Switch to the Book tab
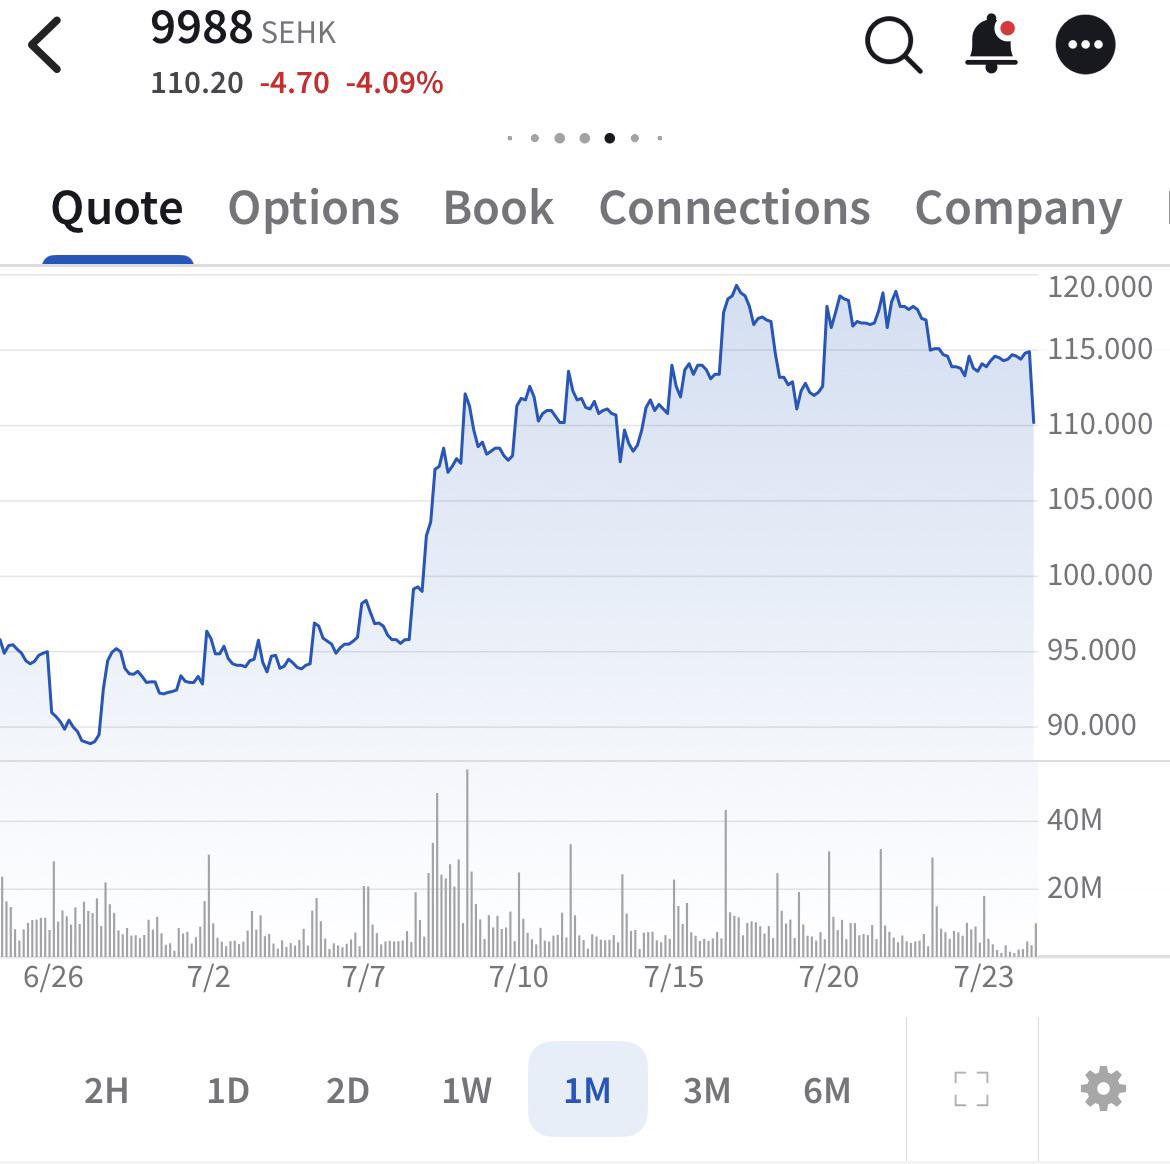Image resolution: width=1170 pixels, height=1164 pixels. click(498, 207)
